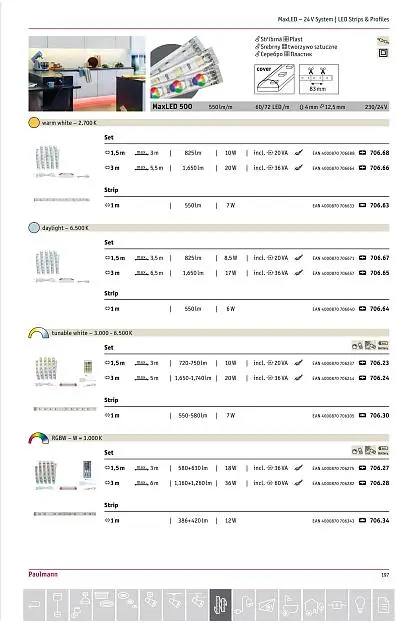Click the MaxLED 500 strip product image
The height and width of the screenshot is (623, 396).
click(187, 68)
